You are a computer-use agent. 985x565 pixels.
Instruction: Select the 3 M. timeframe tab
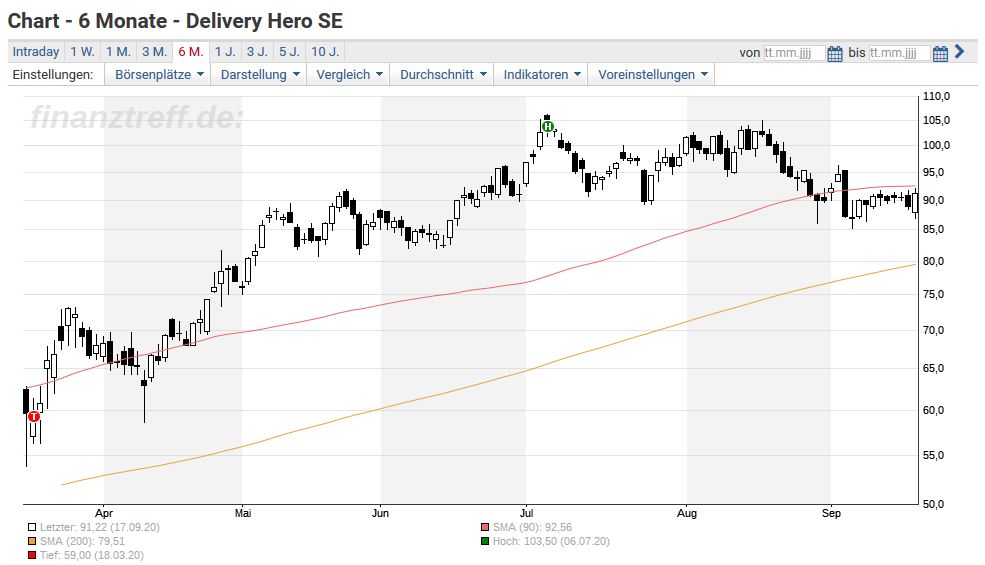click(155, 52)
